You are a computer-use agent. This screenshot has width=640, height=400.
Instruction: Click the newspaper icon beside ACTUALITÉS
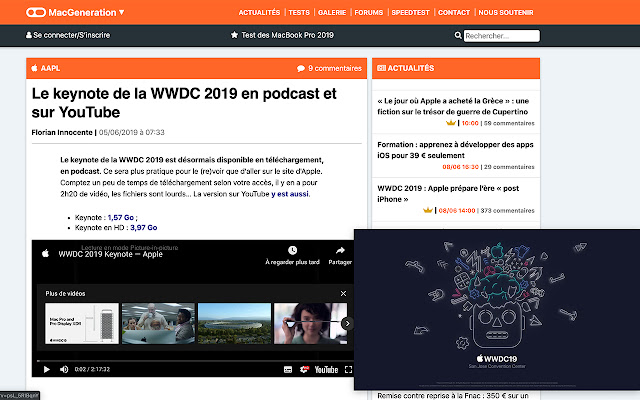(x=381, y=68)
